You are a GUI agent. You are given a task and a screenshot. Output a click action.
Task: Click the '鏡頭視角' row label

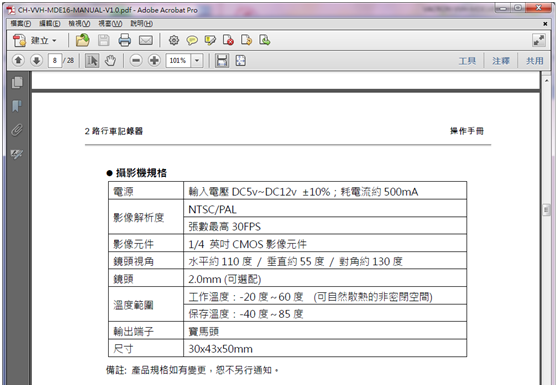133,261
